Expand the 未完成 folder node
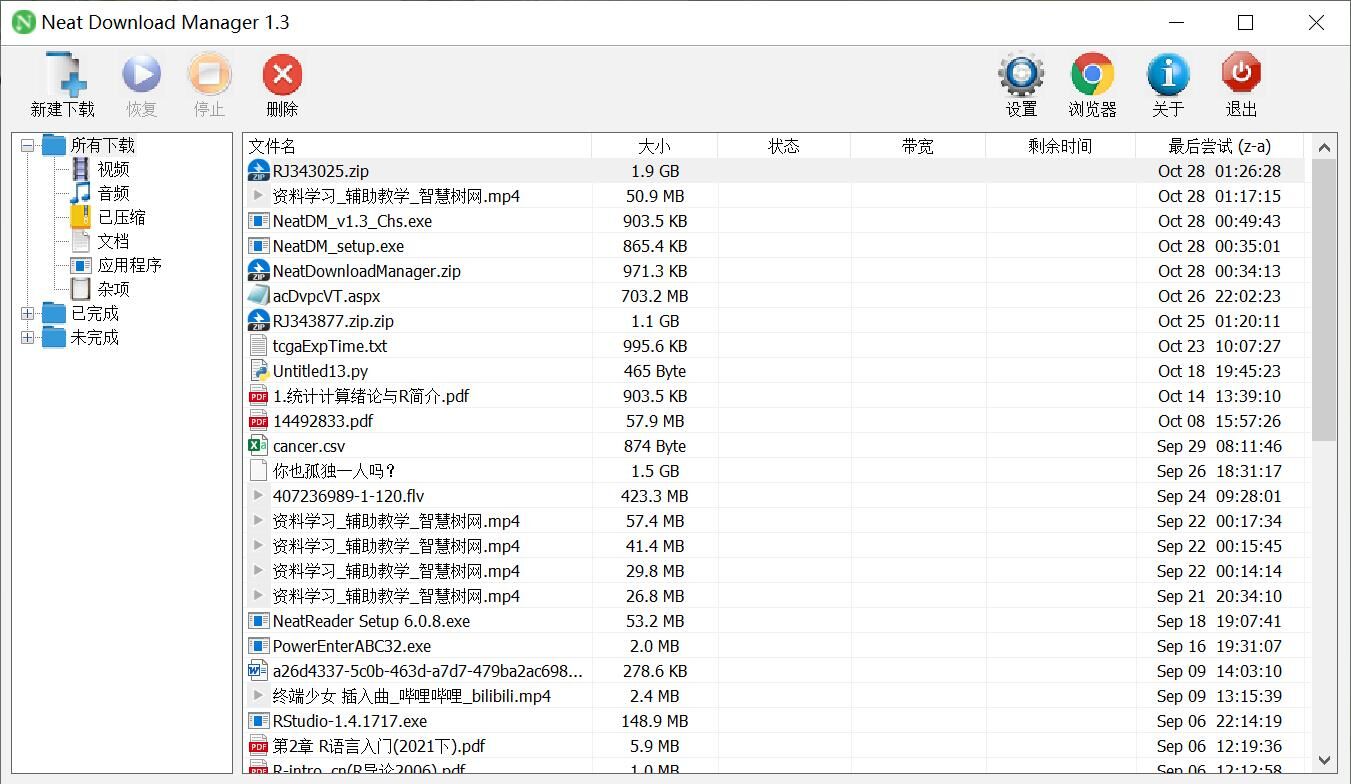Image resolution: width=1351 pixels, height=784 pixels. pyautogui.click(x=28, y=338)
